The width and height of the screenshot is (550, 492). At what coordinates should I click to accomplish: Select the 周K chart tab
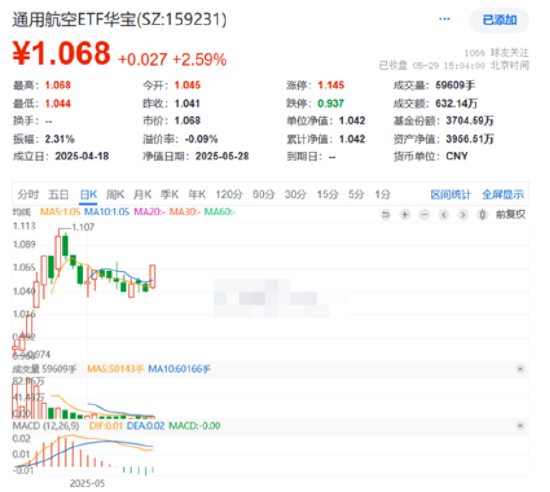(115, 194)
